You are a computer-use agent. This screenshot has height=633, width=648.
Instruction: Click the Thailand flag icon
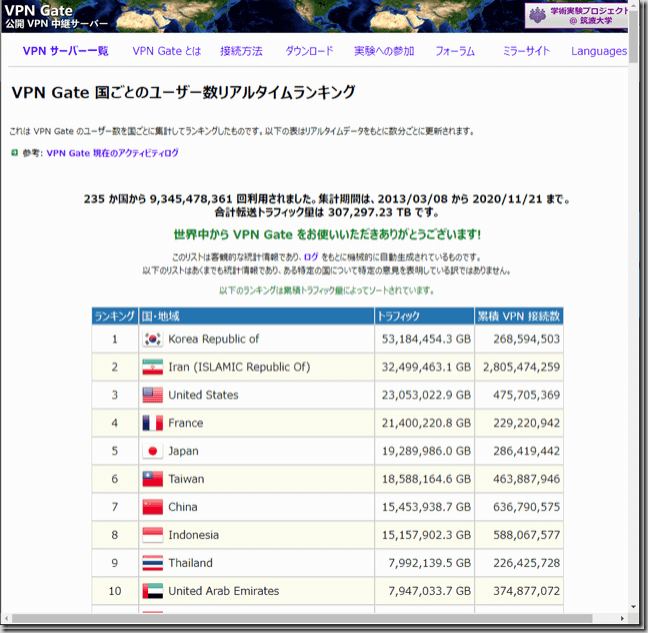(x=152, y=563)
